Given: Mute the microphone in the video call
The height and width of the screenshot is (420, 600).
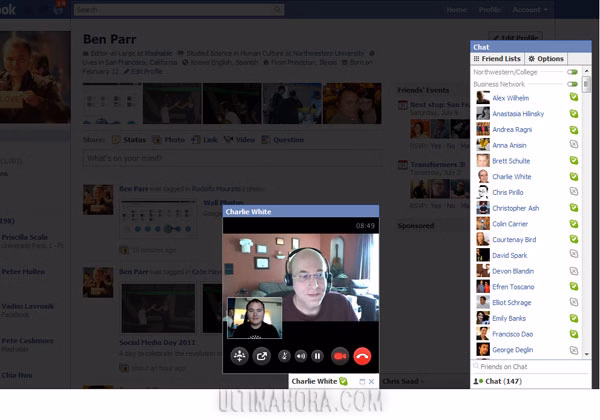Looking at the screenshot, I should (283, 355).
